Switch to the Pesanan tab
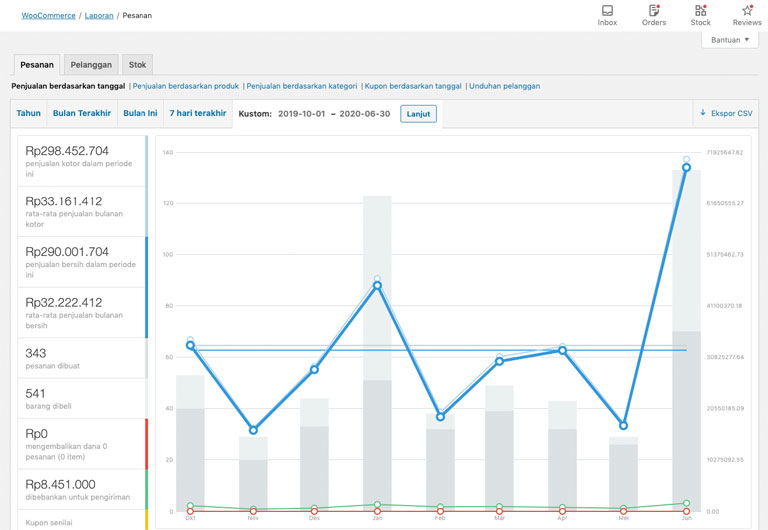The width and height of the screenshot is (768, 530). pos(37,65)
